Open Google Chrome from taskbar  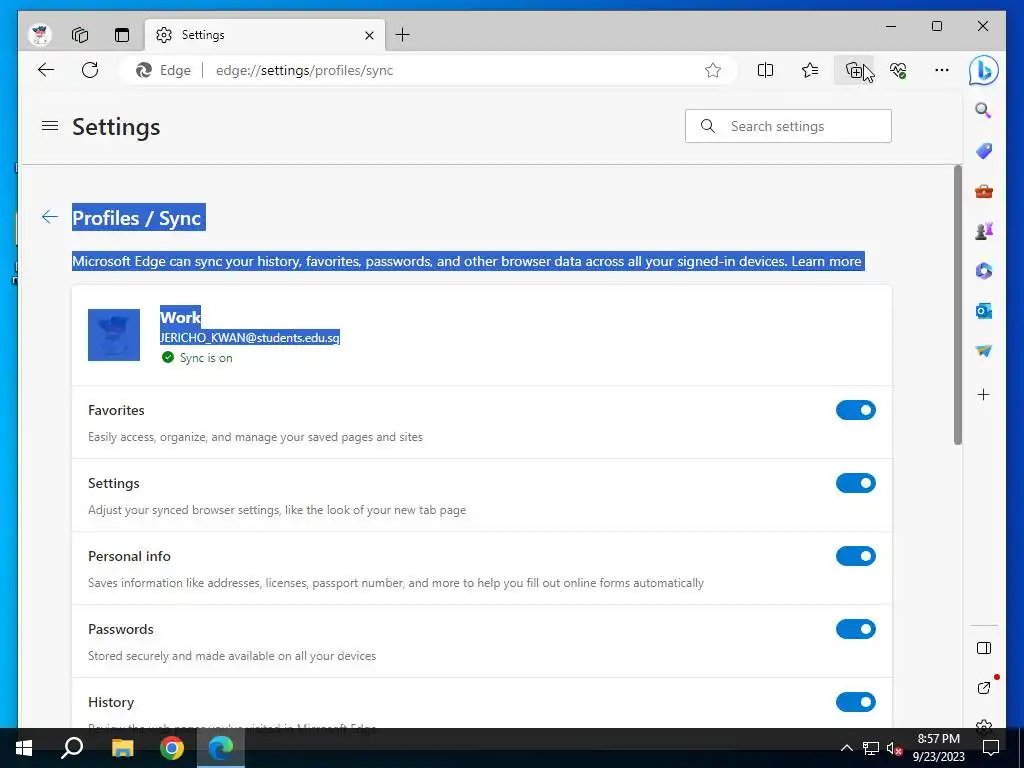pyautogui.click(x=172, y=748)
